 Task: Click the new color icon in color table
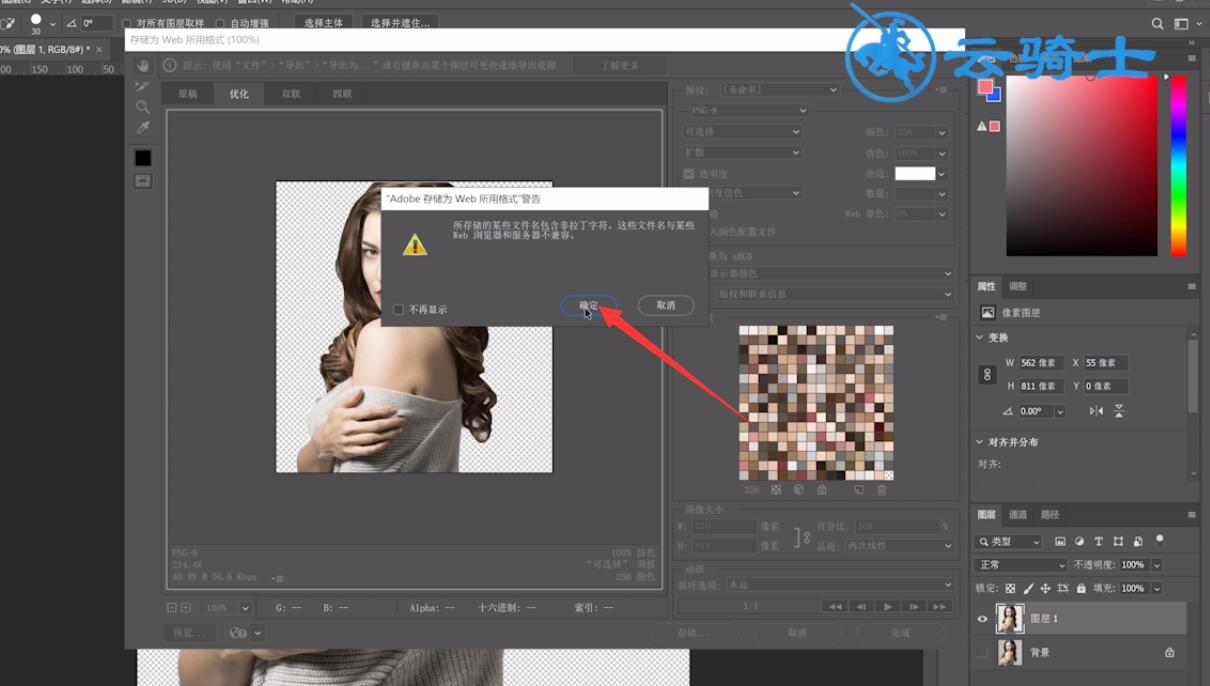(x=859, y=490)
